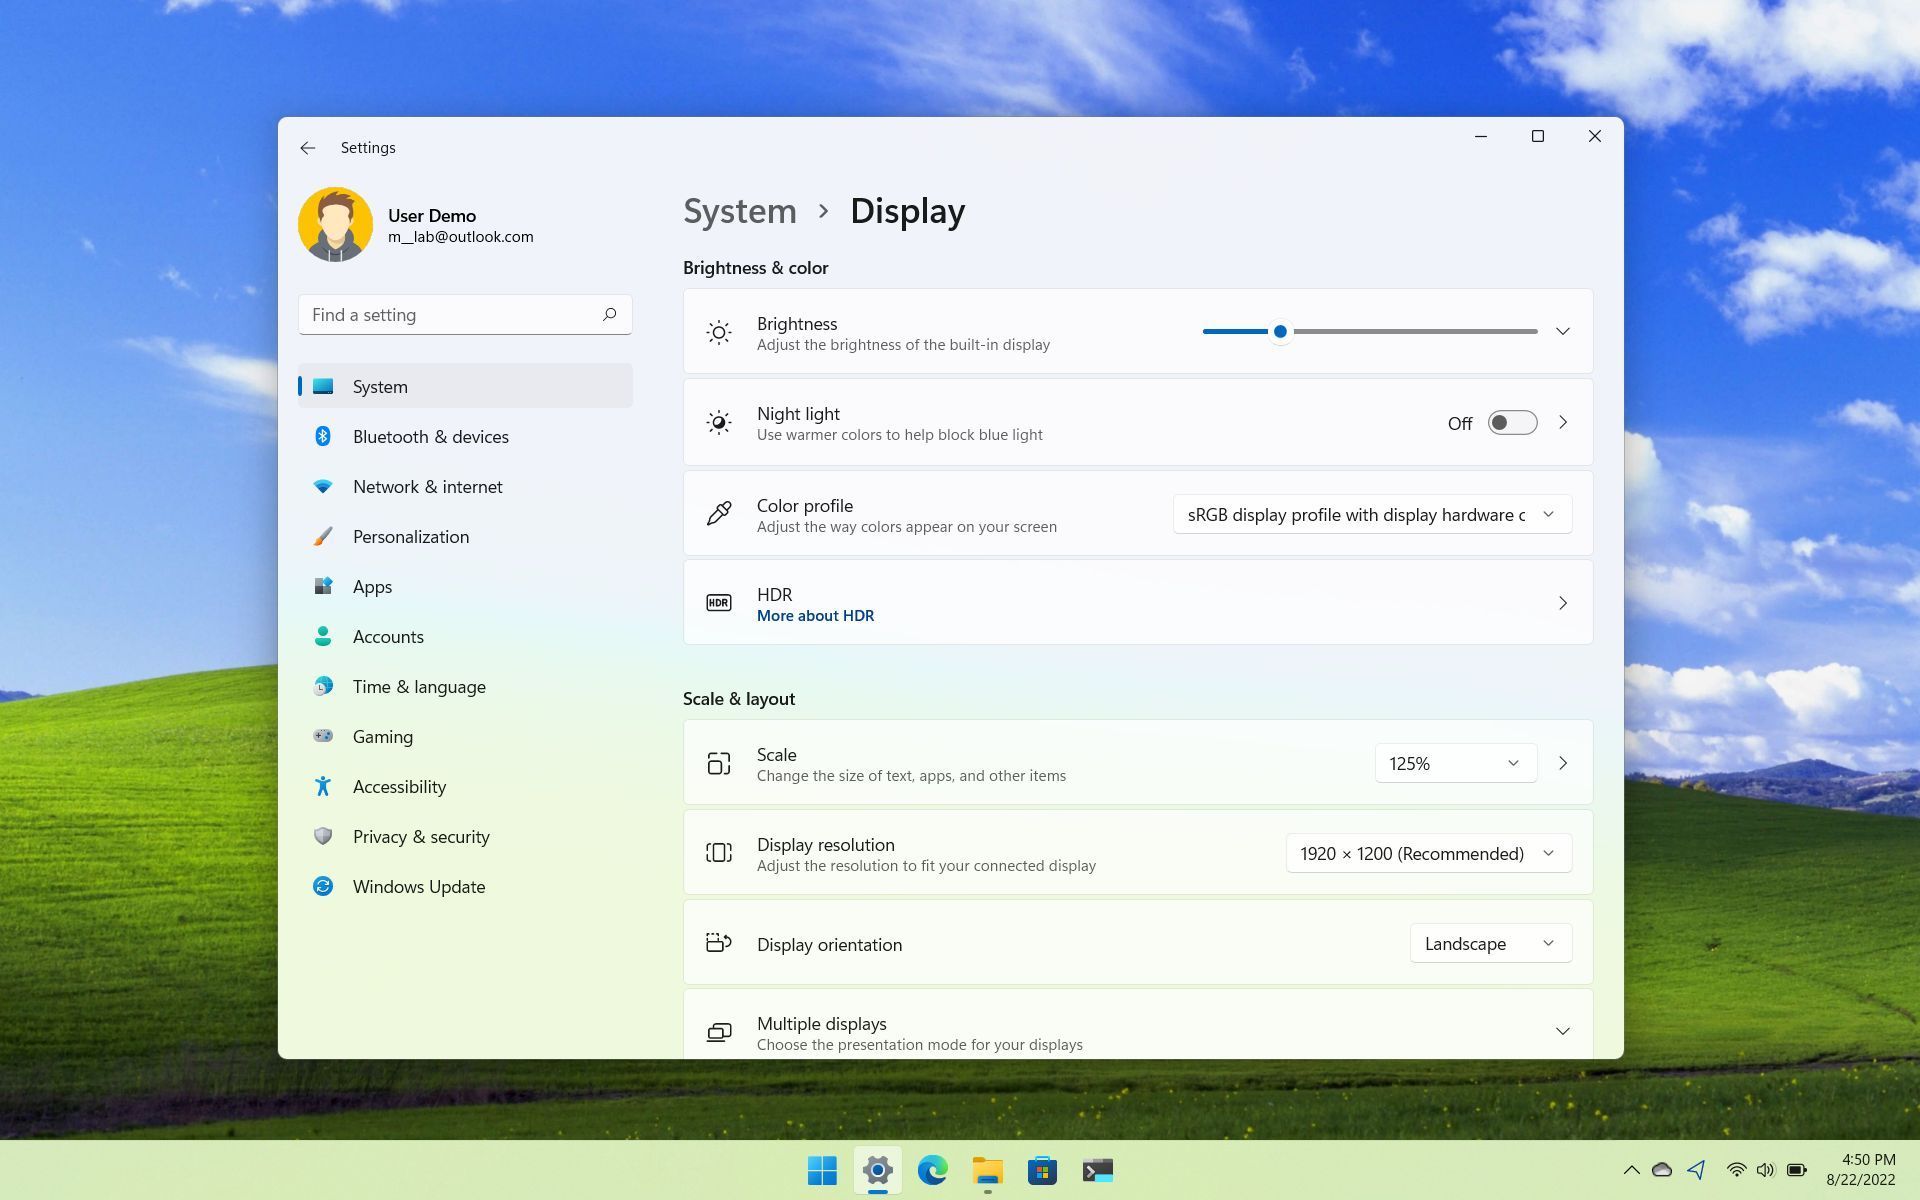Click back arrow navigation button
Viewport: 1920px width, 1200px height.
coord(307,147)
